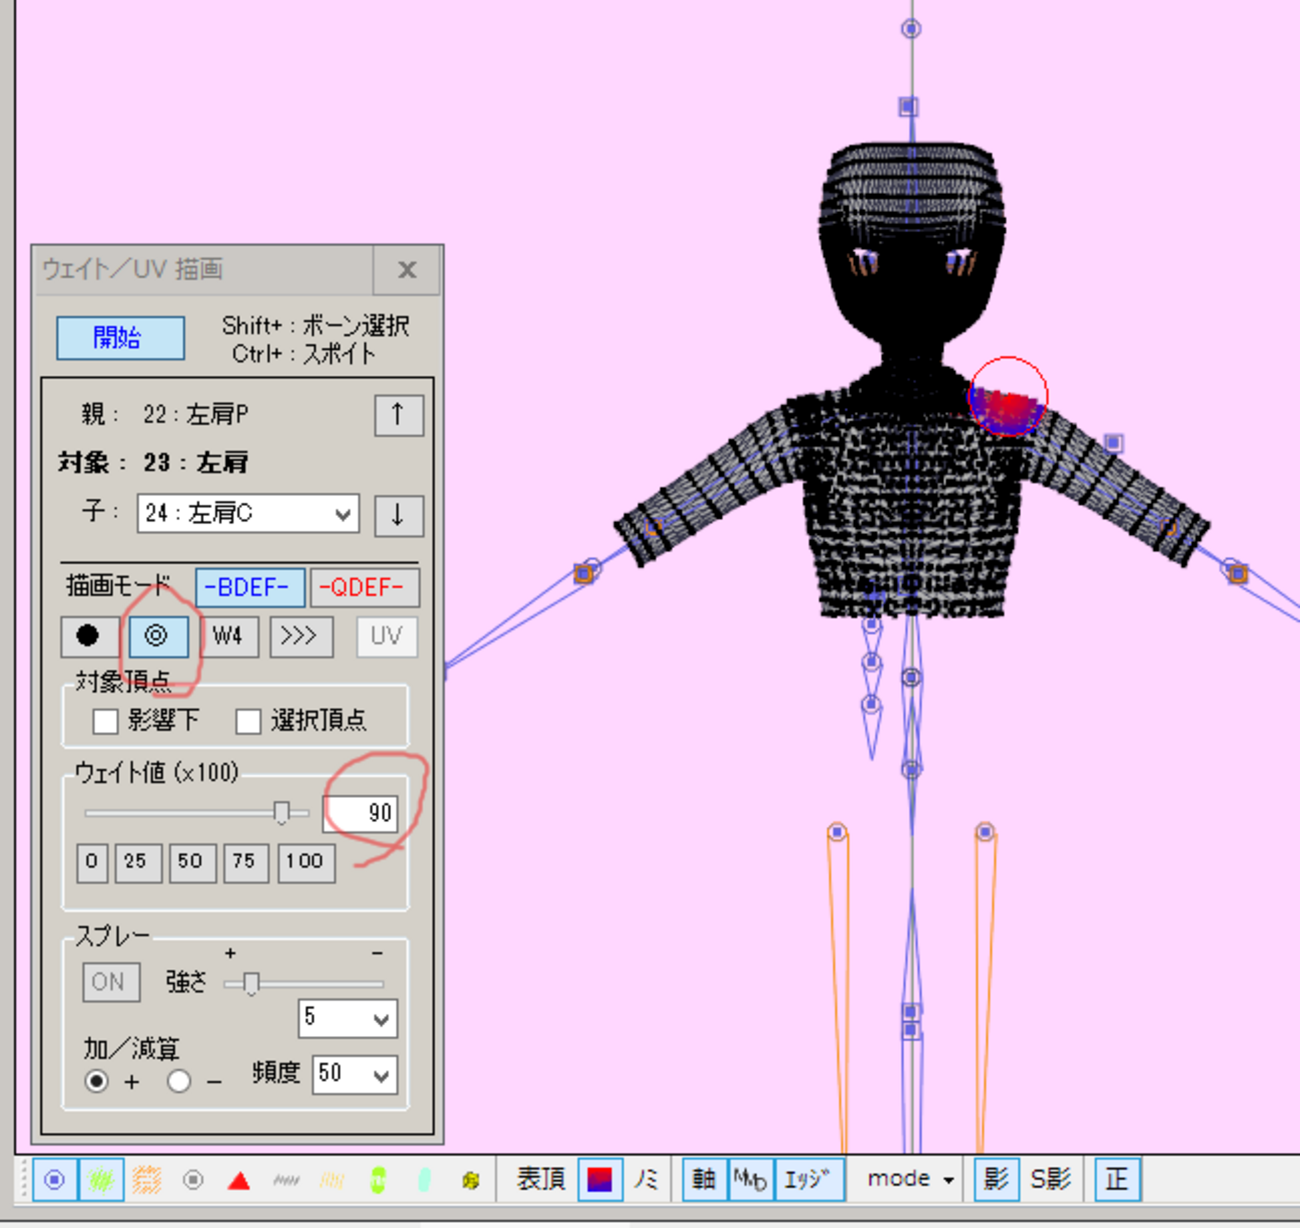Open the child bone dropdown 24 : 左肩C
The height and width of the screenshot is (1228, 1300).
coord(247,513)
